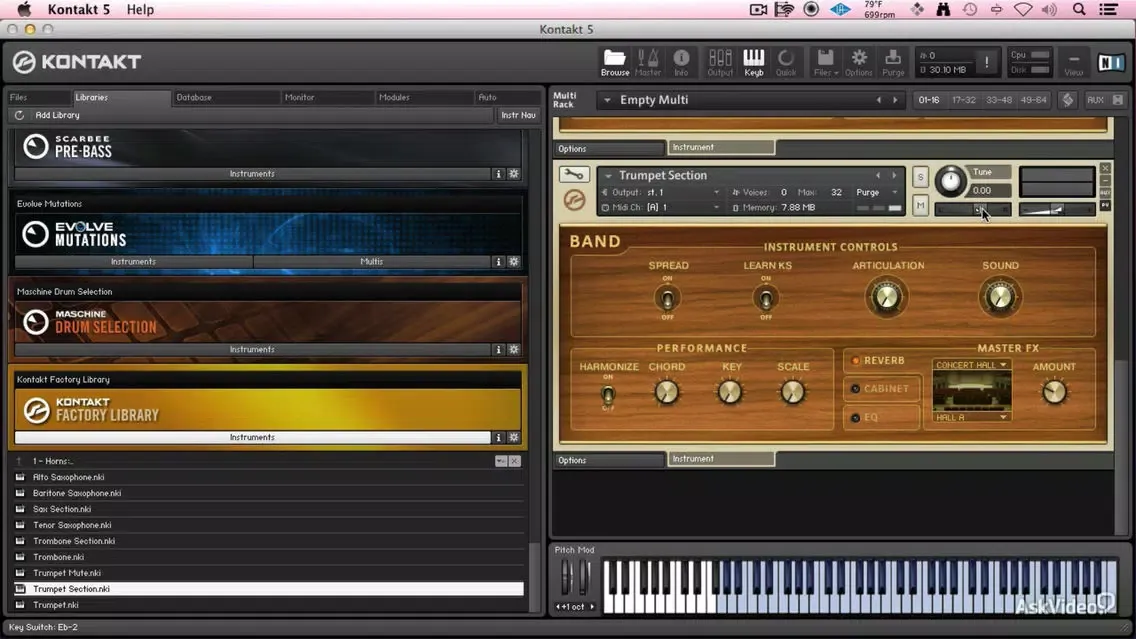Select rack page 17-32
Screen dimensions: 1136x639
point(964,100)
